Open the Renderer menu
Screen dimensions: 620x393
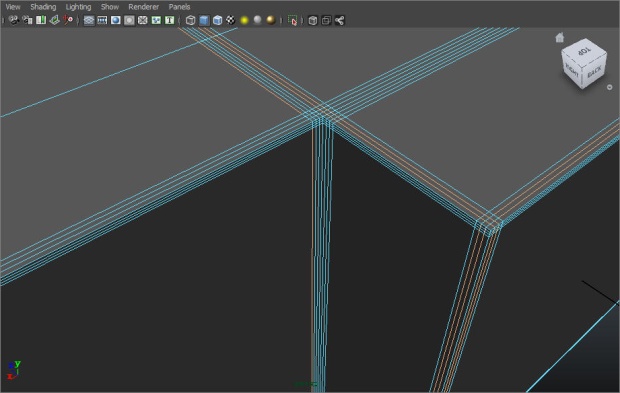click(x=143, y=7)
